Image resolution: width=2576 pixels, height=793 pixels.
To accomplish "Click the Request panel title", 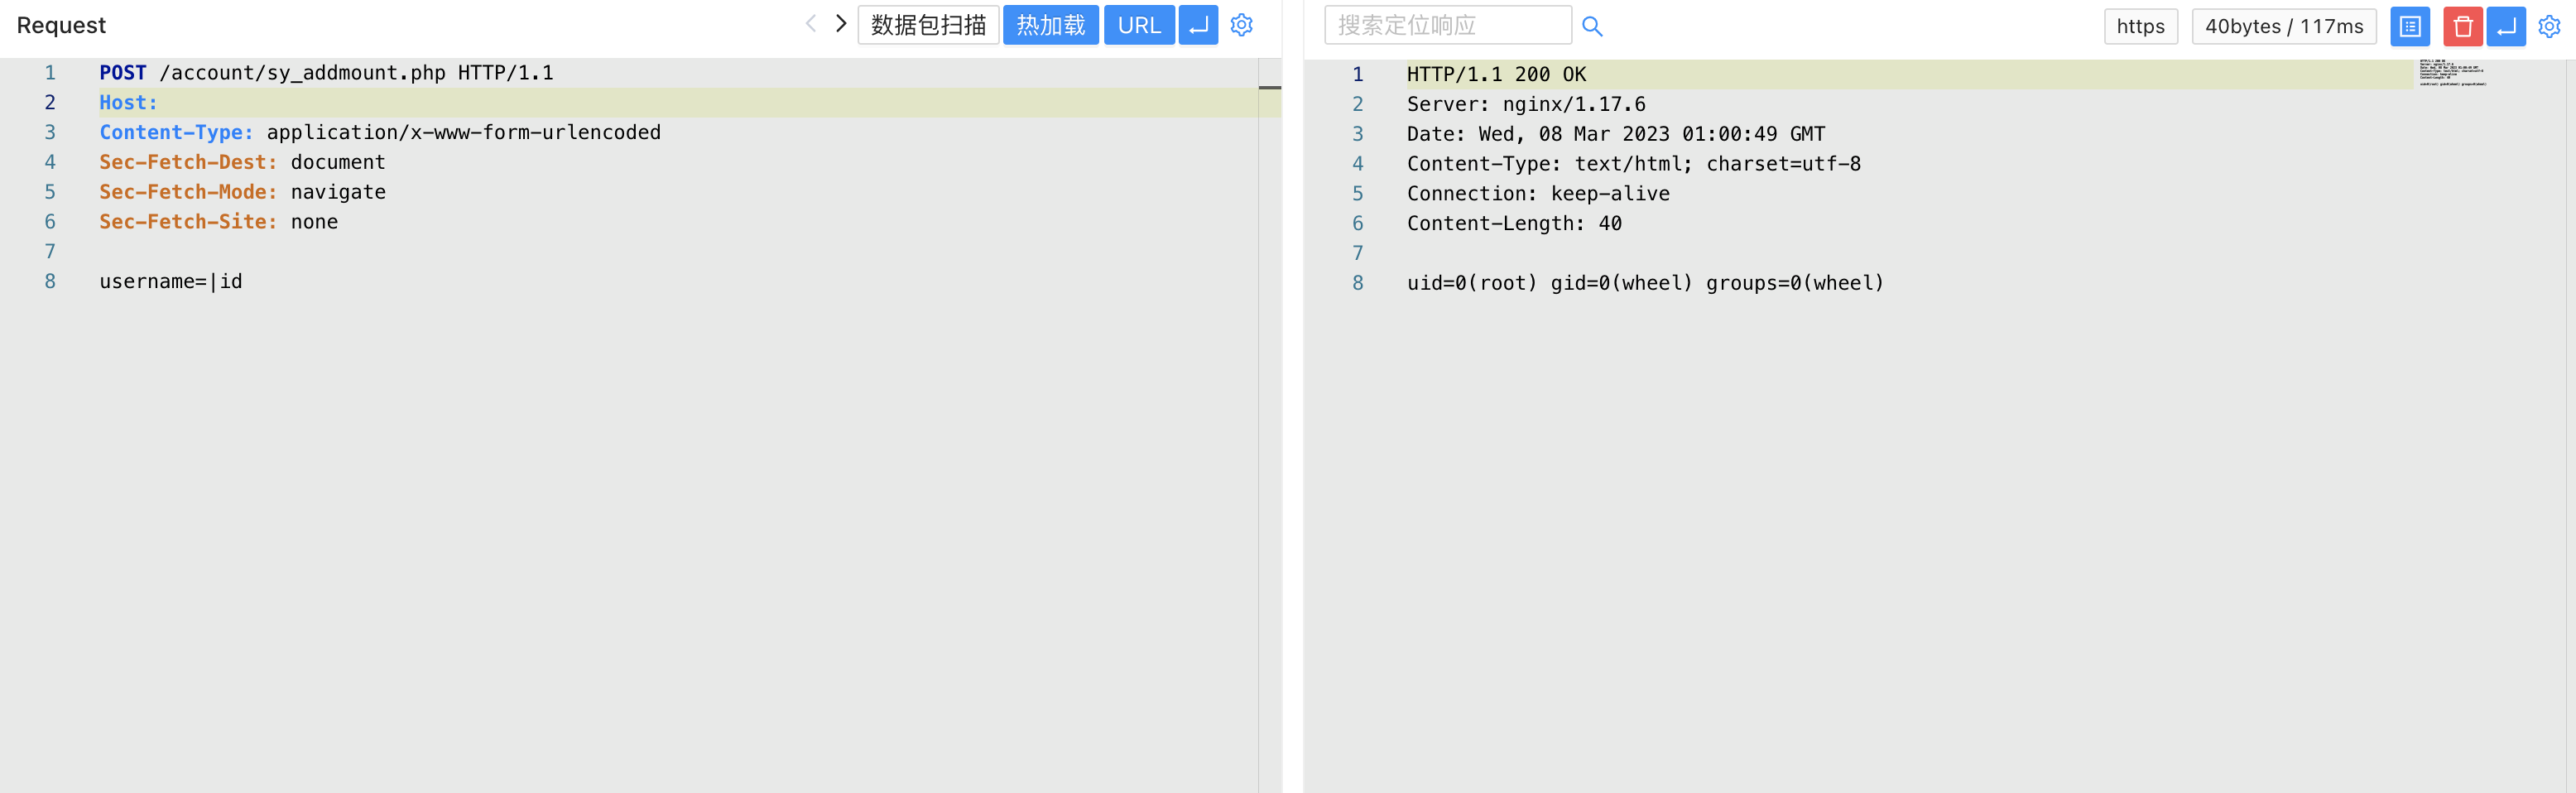I will 61,25.
